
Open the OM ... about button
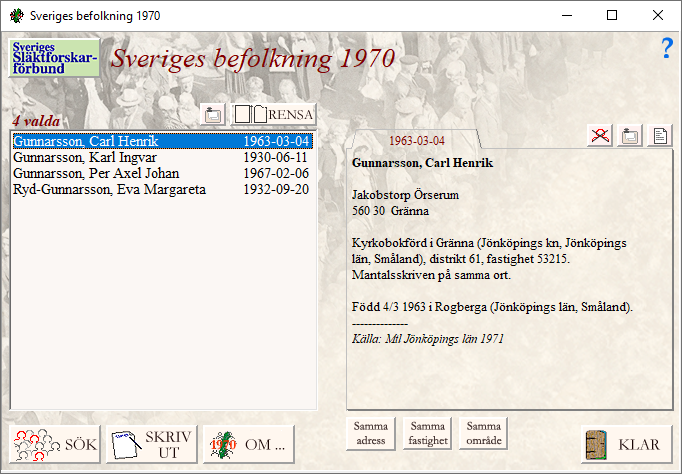[x=249, y=444]
